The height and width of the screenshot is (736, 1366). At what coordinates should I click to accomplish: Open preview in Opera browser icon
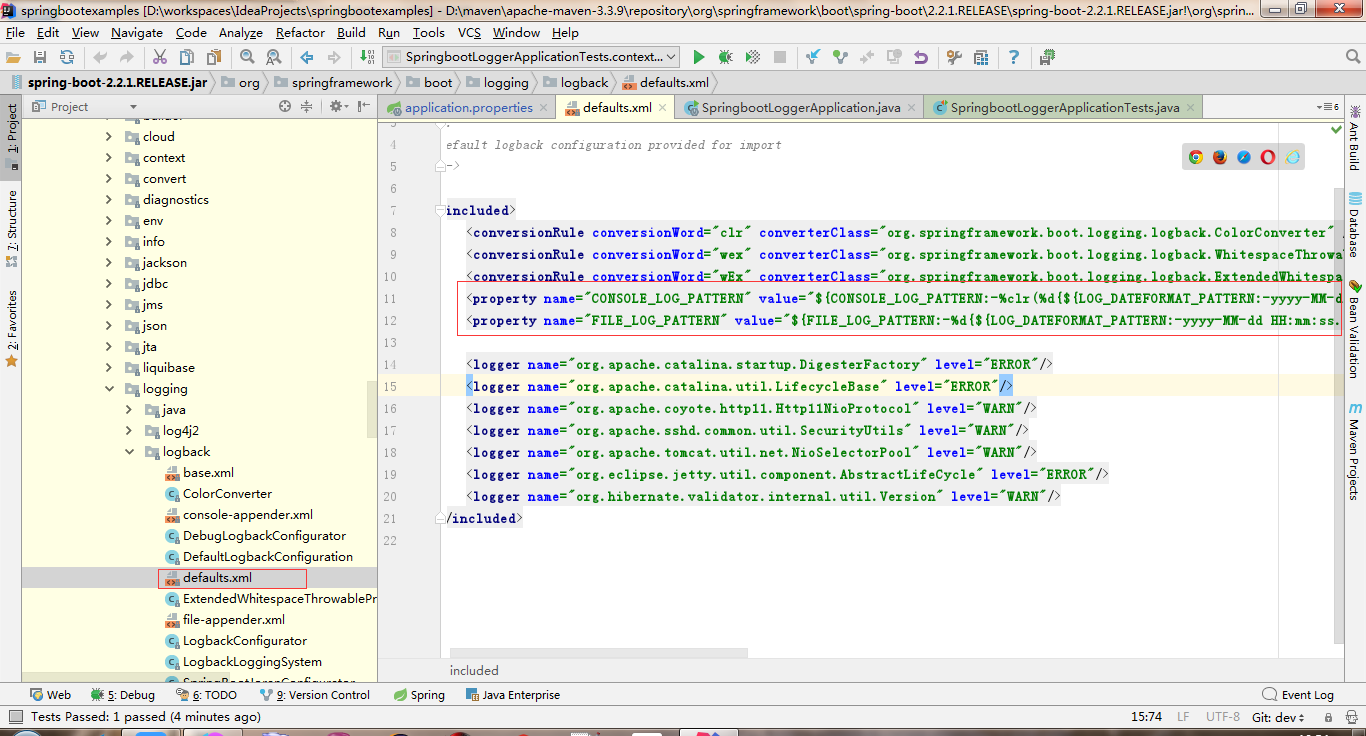pyautogui.click(x=1268, y=157)
